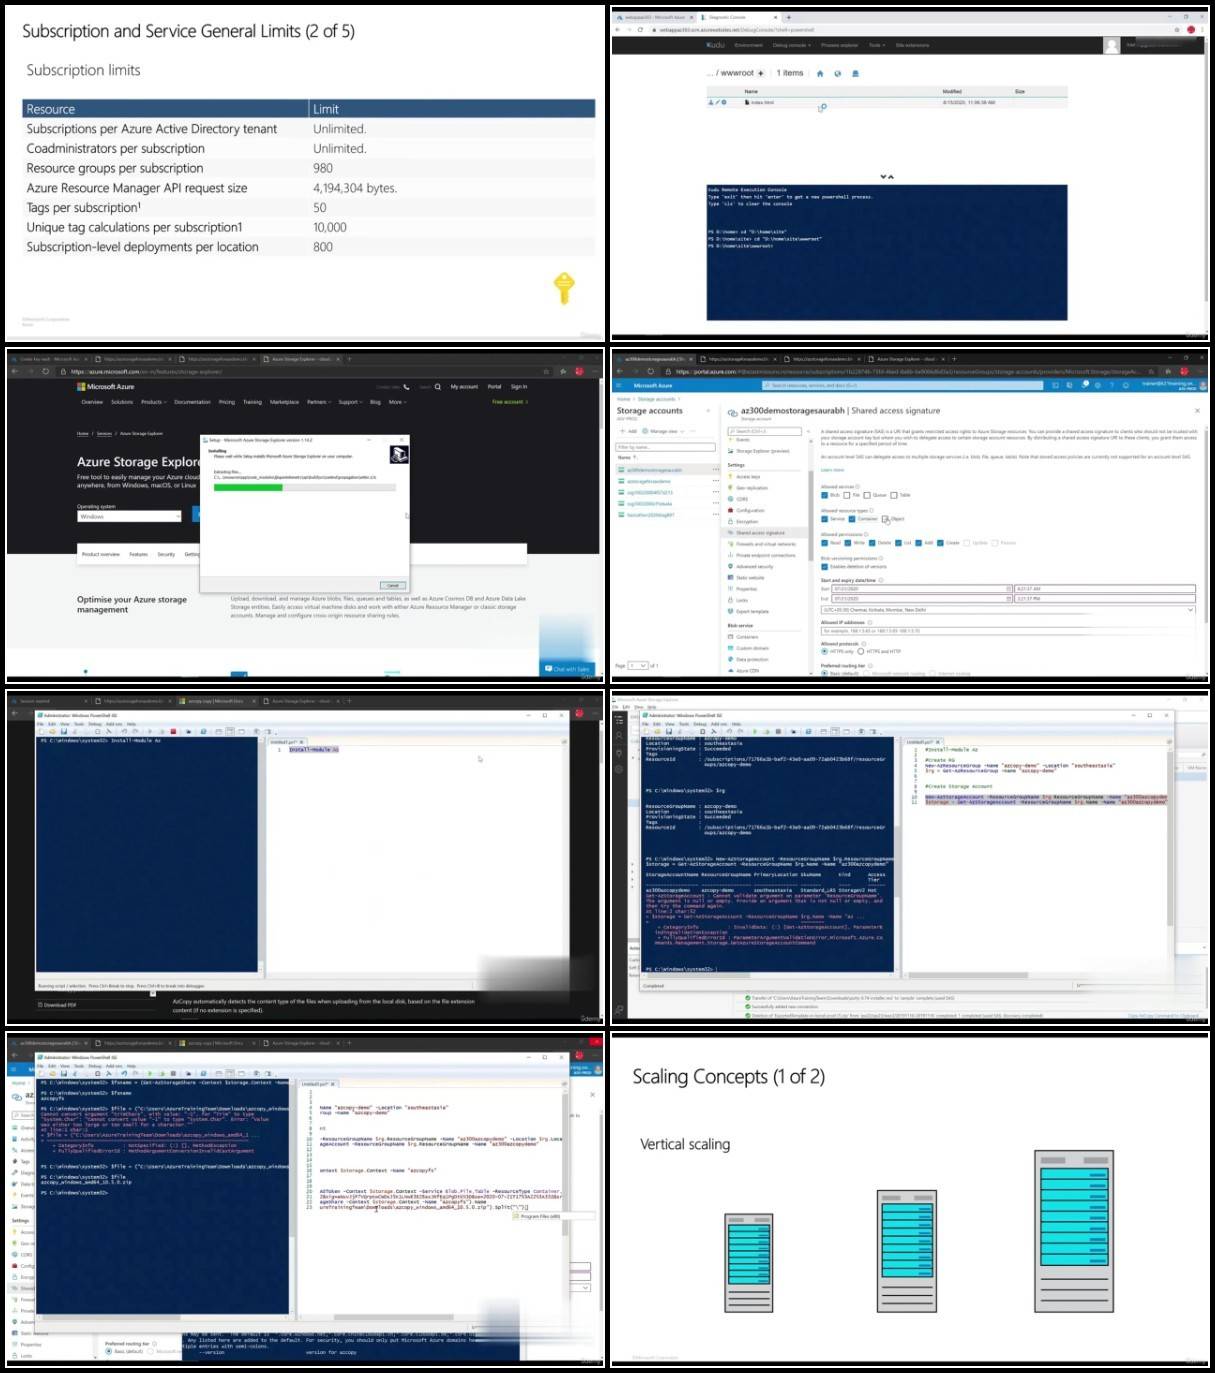1215x1373 pixels.
Task: Close the Shared access signature blade
Action: tap(1197, 411)
